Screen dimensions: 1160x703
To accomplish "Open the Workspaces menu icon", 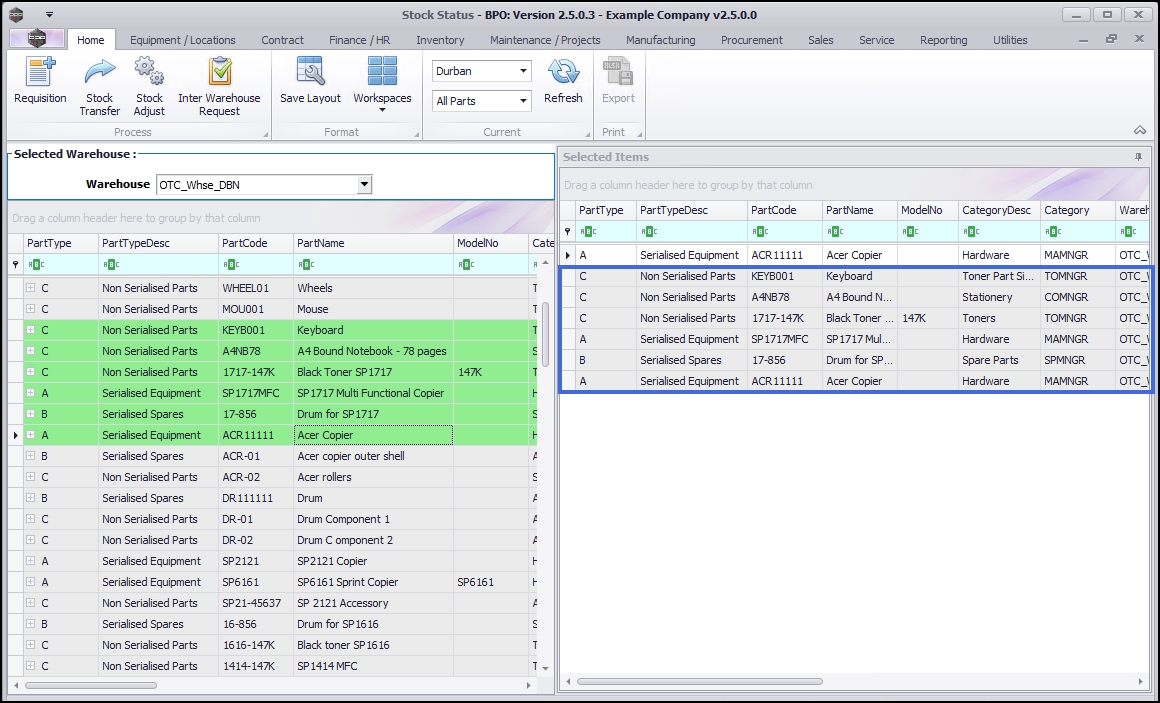I will pos(382,72).
